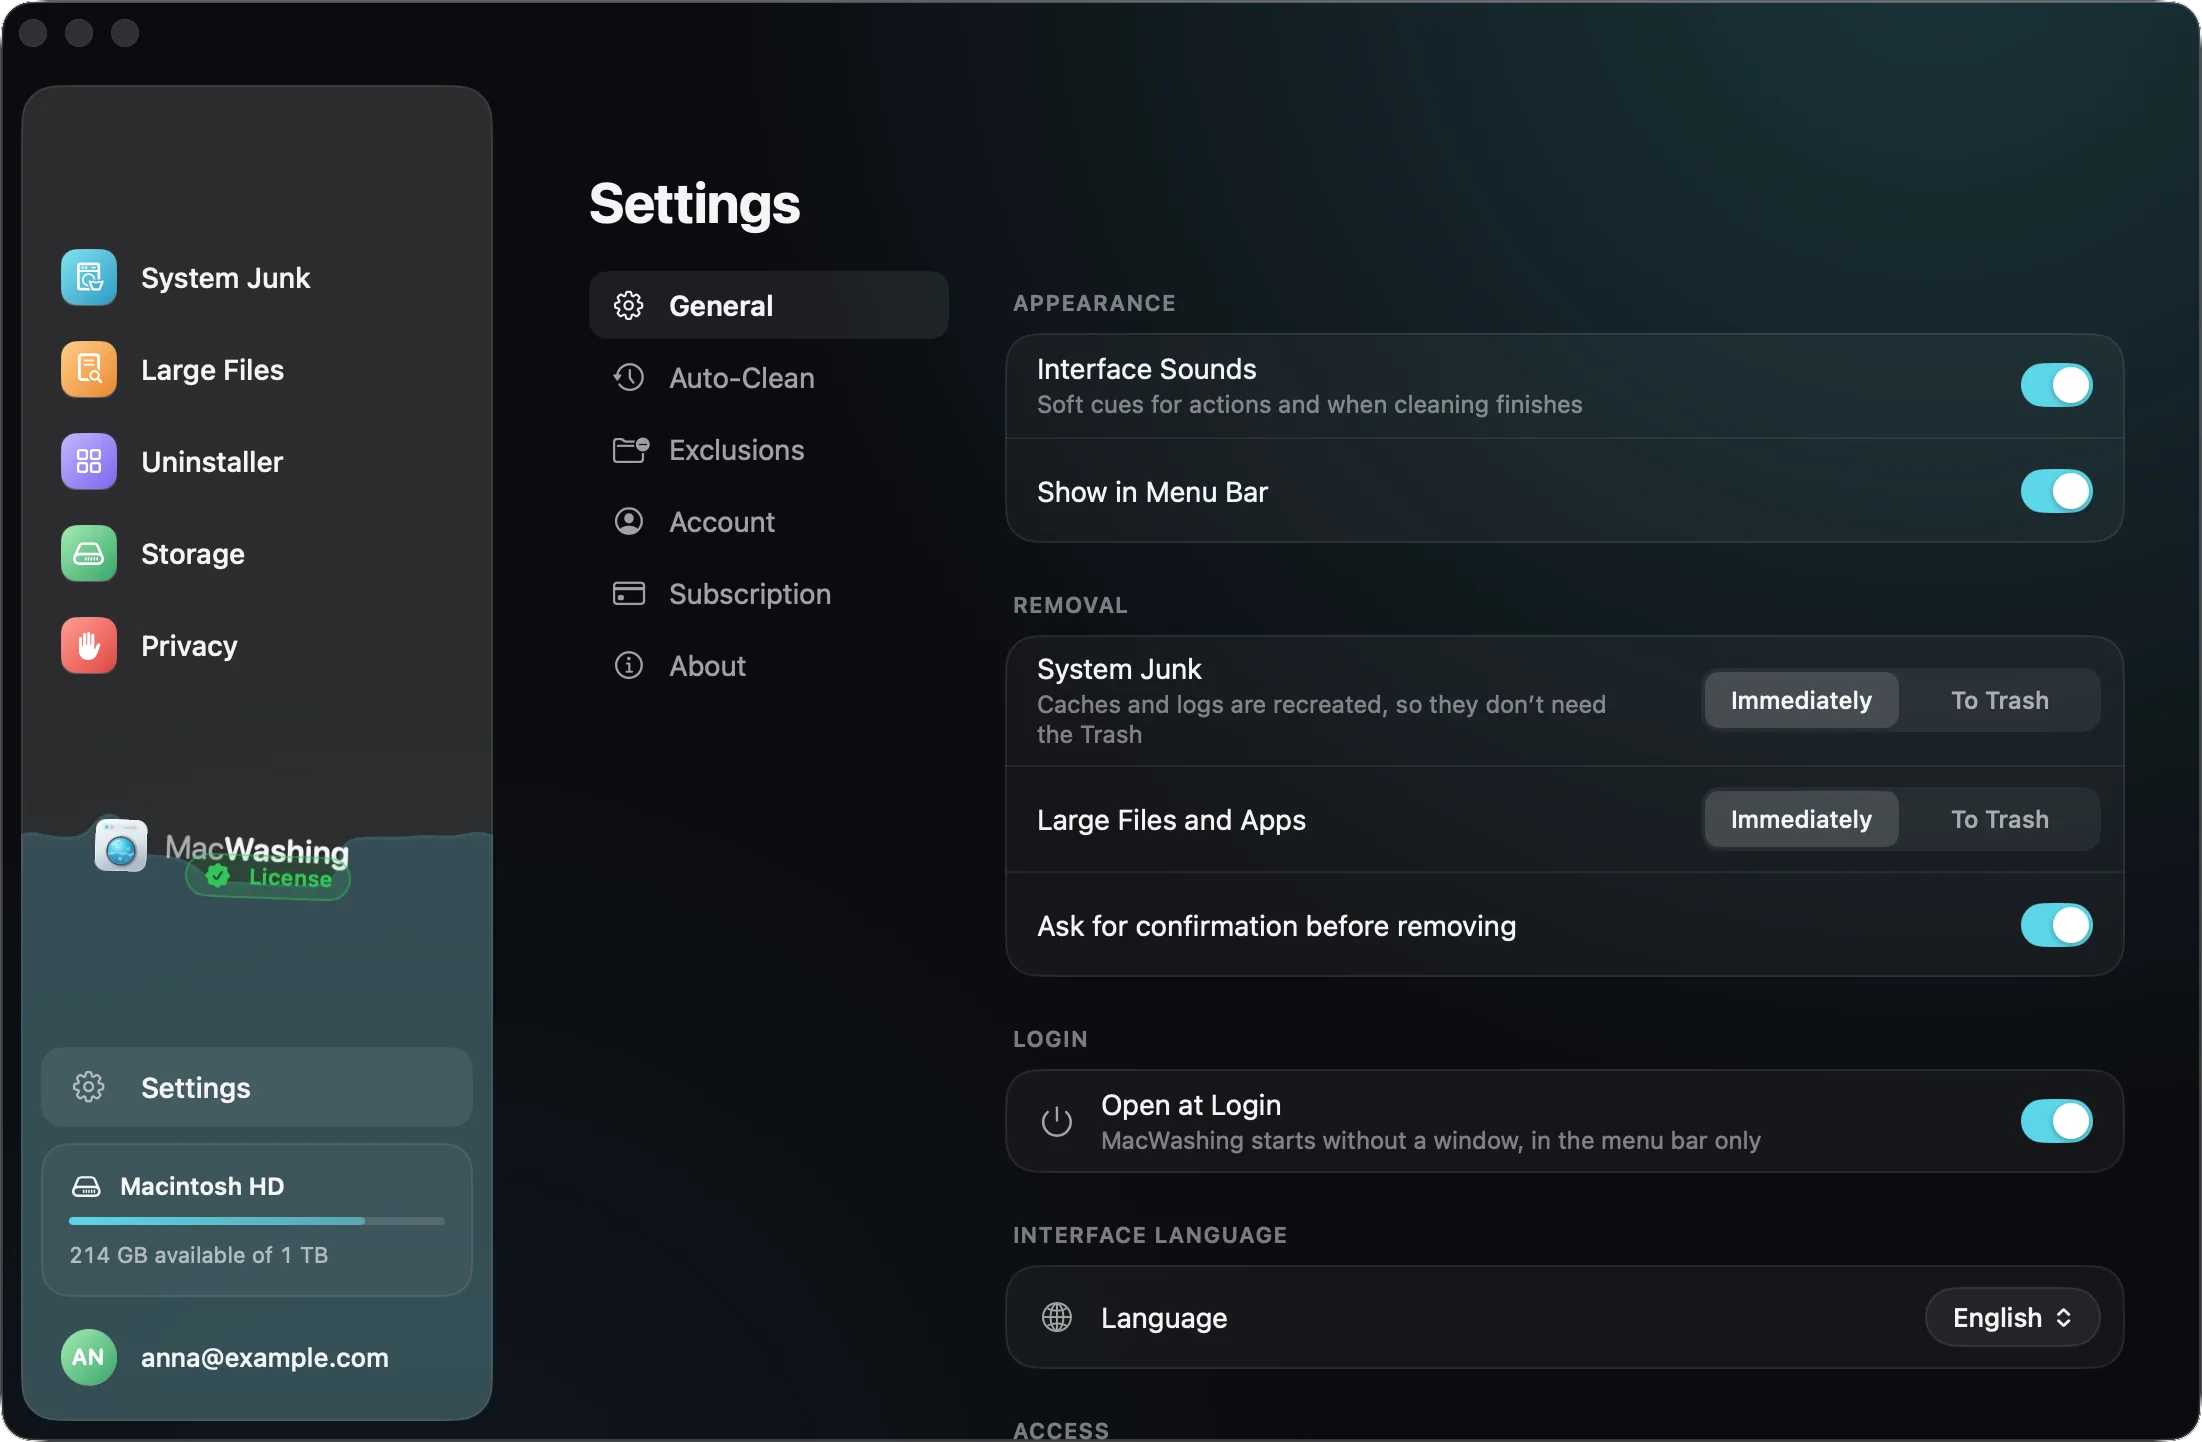2202x1442 pixels.
Task: Click "214 GB available of 1 TB" text
Action: [199, 1255]
